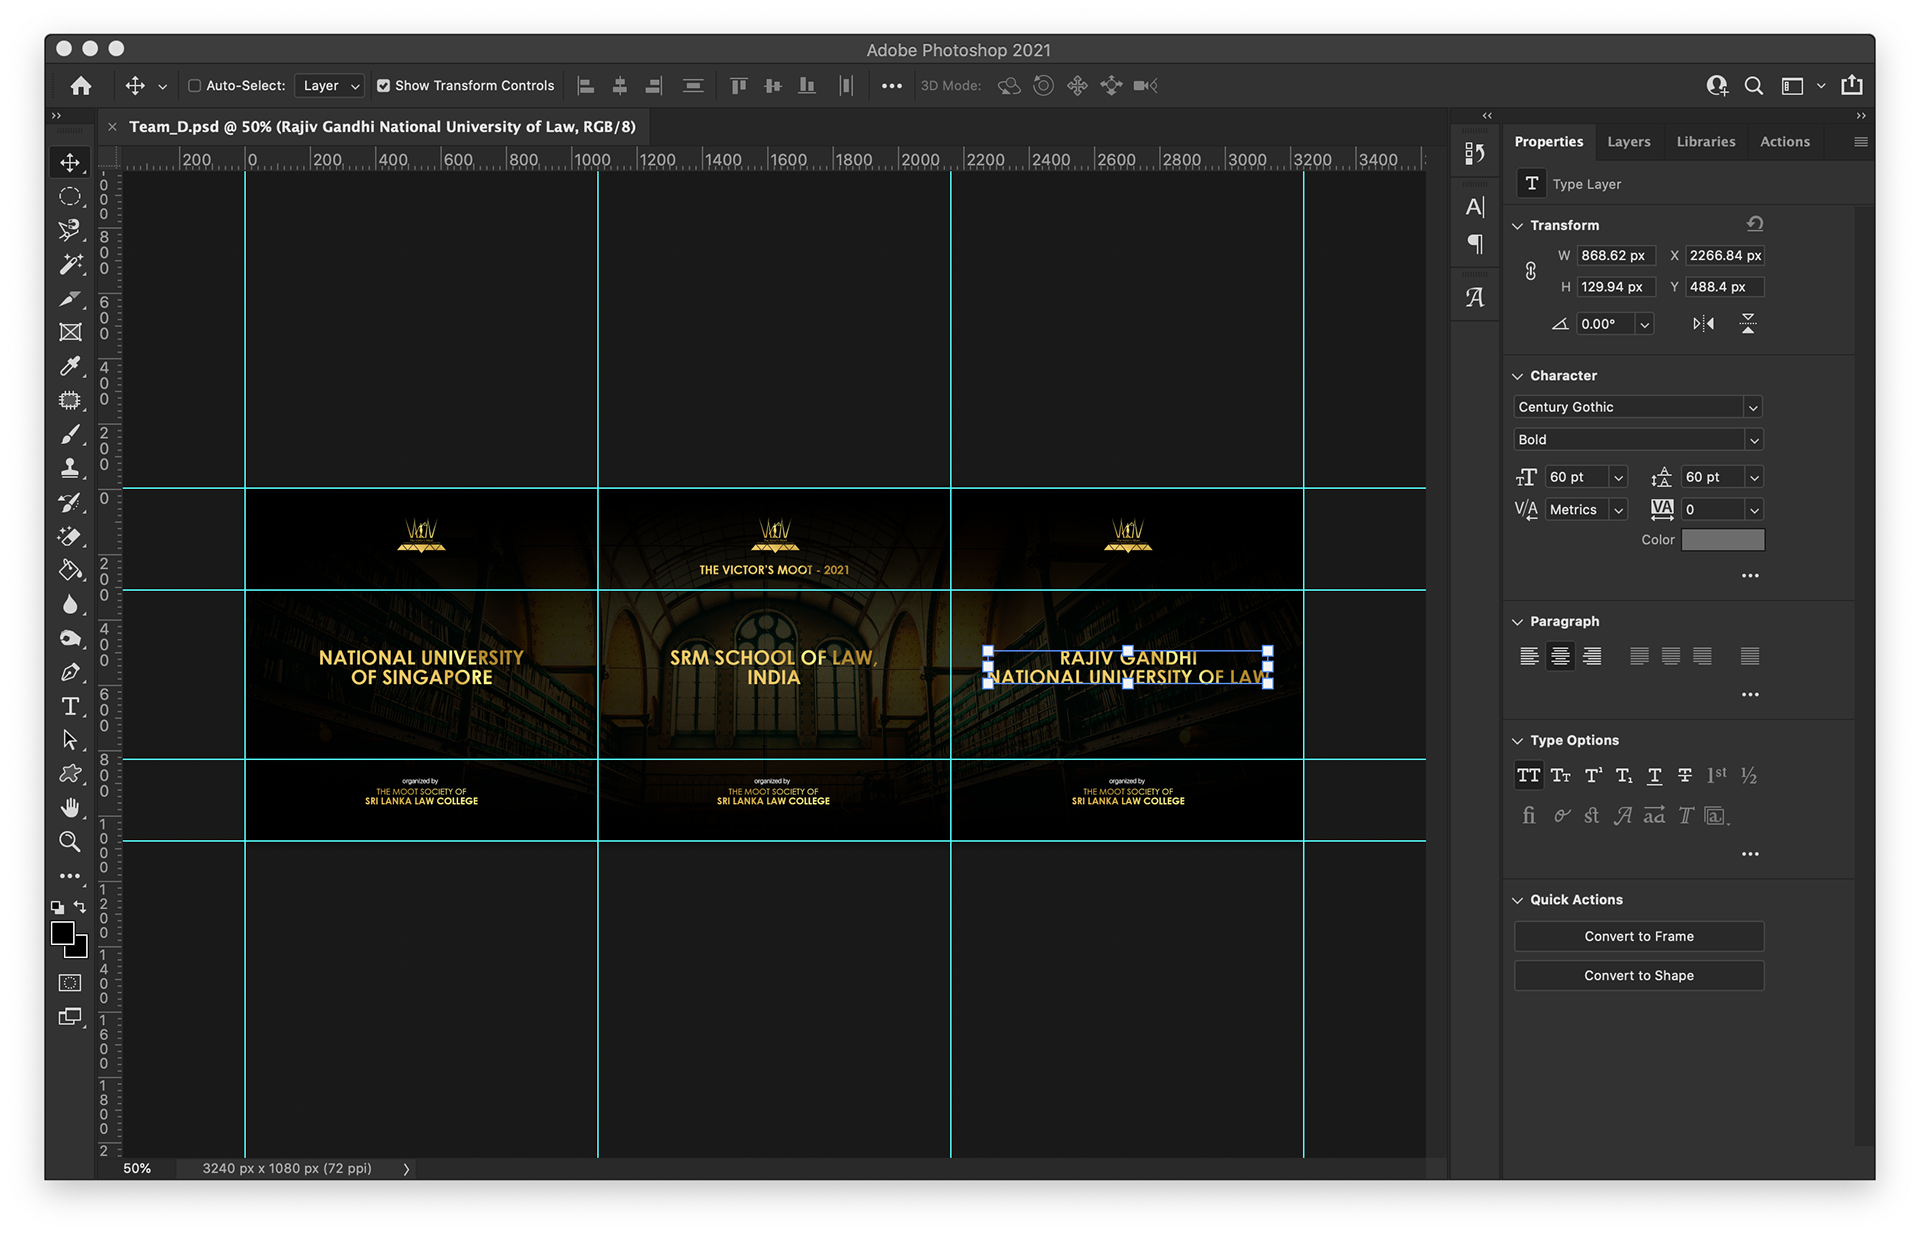Go to the Home screen icon
Viewport: 1920px width, 1235px height.
(81, 86)
